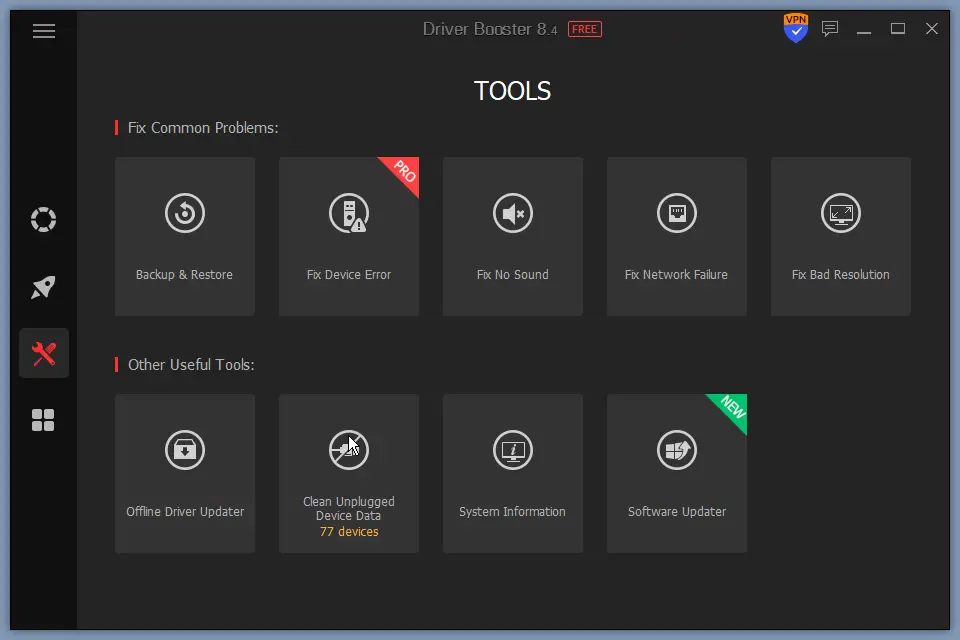Click the Backup & Restore label

click(x=184, y=274)
